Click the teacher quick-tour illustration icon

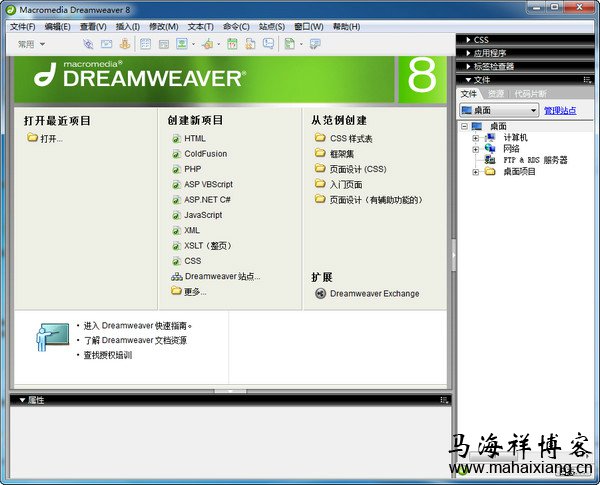[x=52, y=337]
